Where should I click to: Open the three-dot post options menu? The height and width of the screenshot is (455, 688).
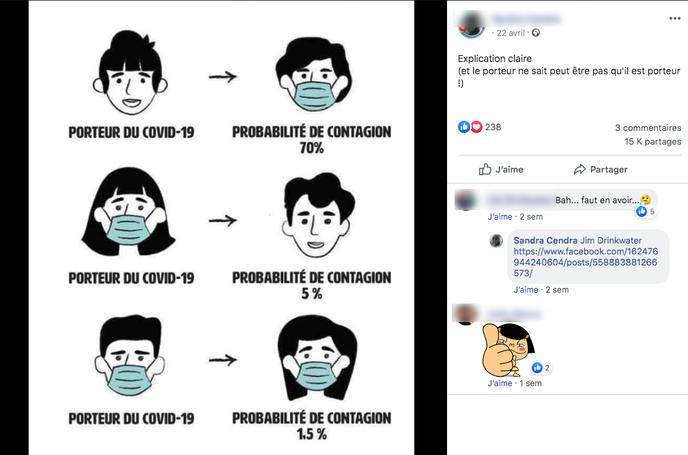[674, 18]
